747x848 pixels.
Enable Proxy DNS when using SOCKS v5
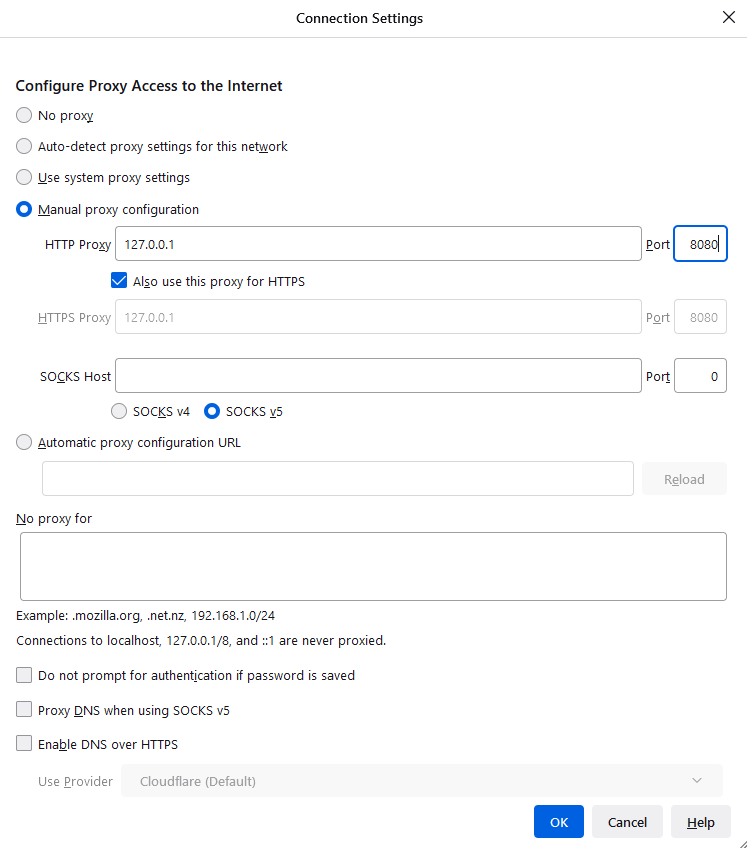tap(24, 710)
